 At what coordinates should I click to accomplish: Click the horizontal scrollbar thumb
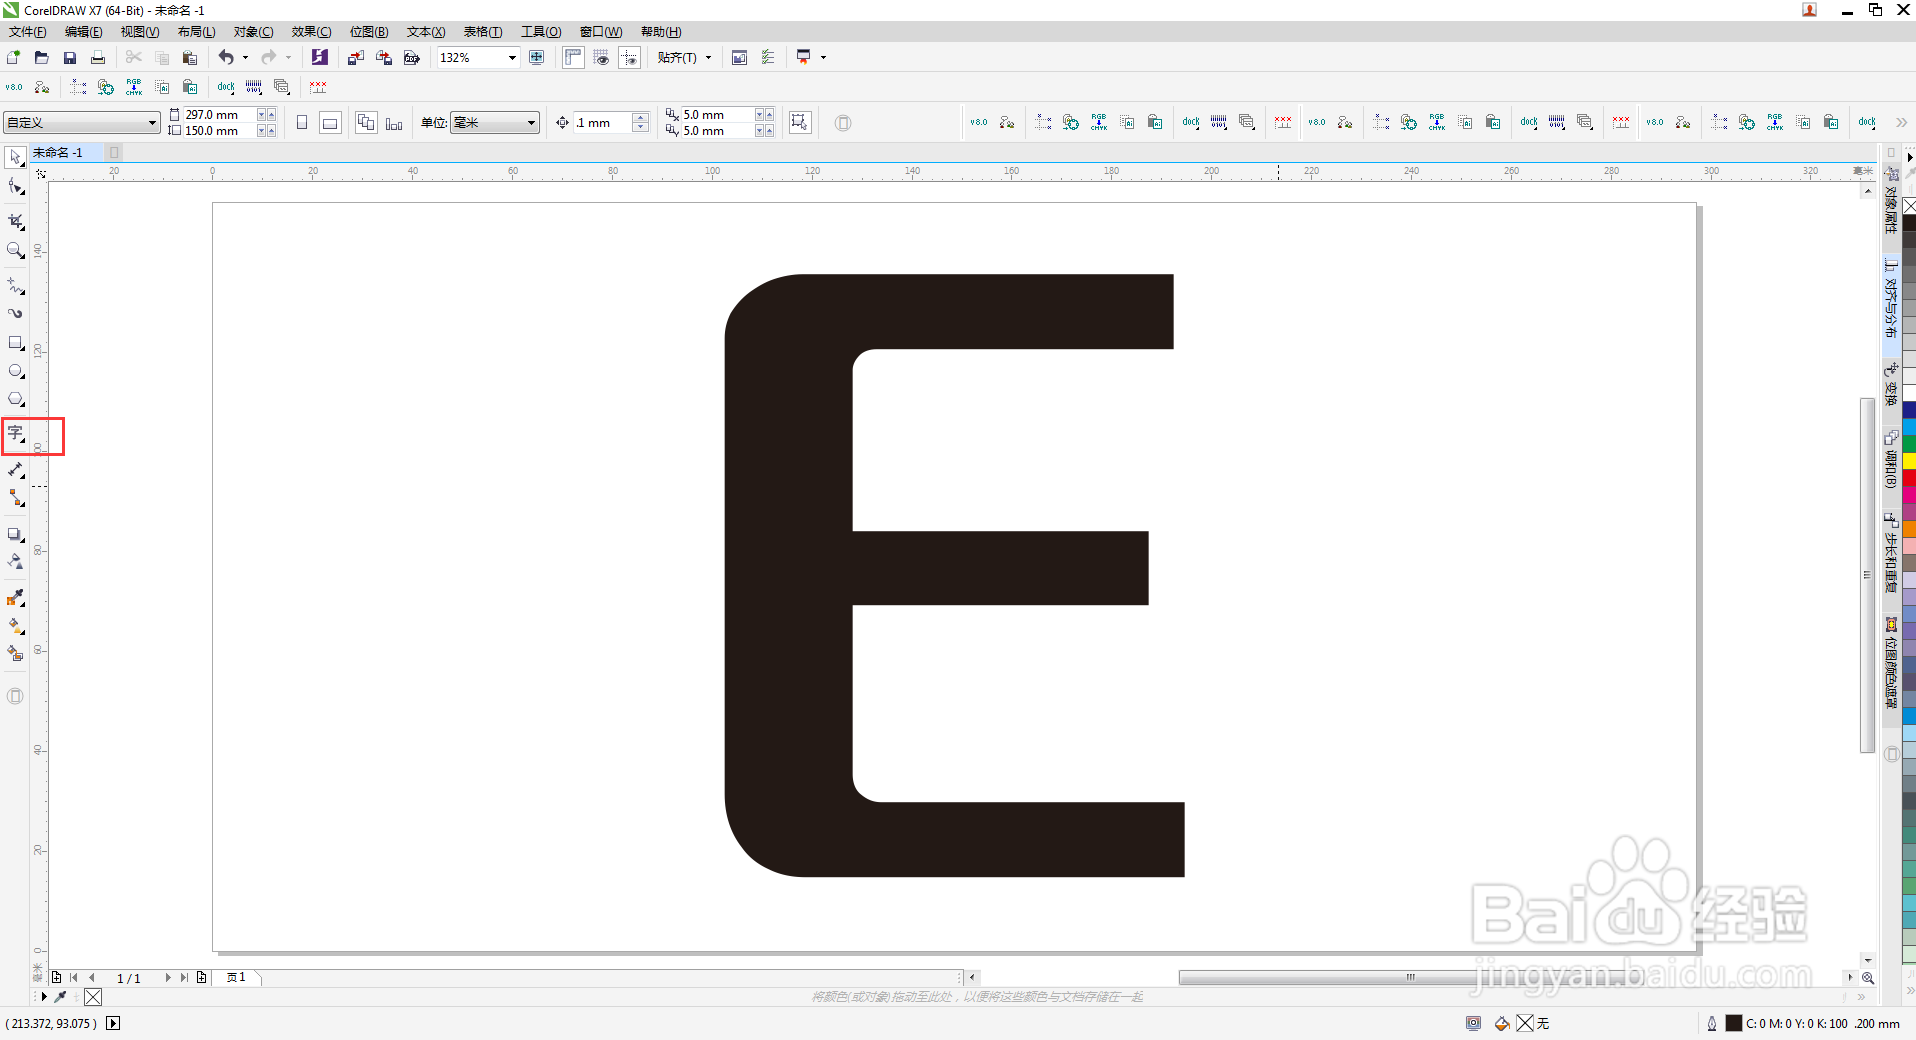[x=1410, y=978]
